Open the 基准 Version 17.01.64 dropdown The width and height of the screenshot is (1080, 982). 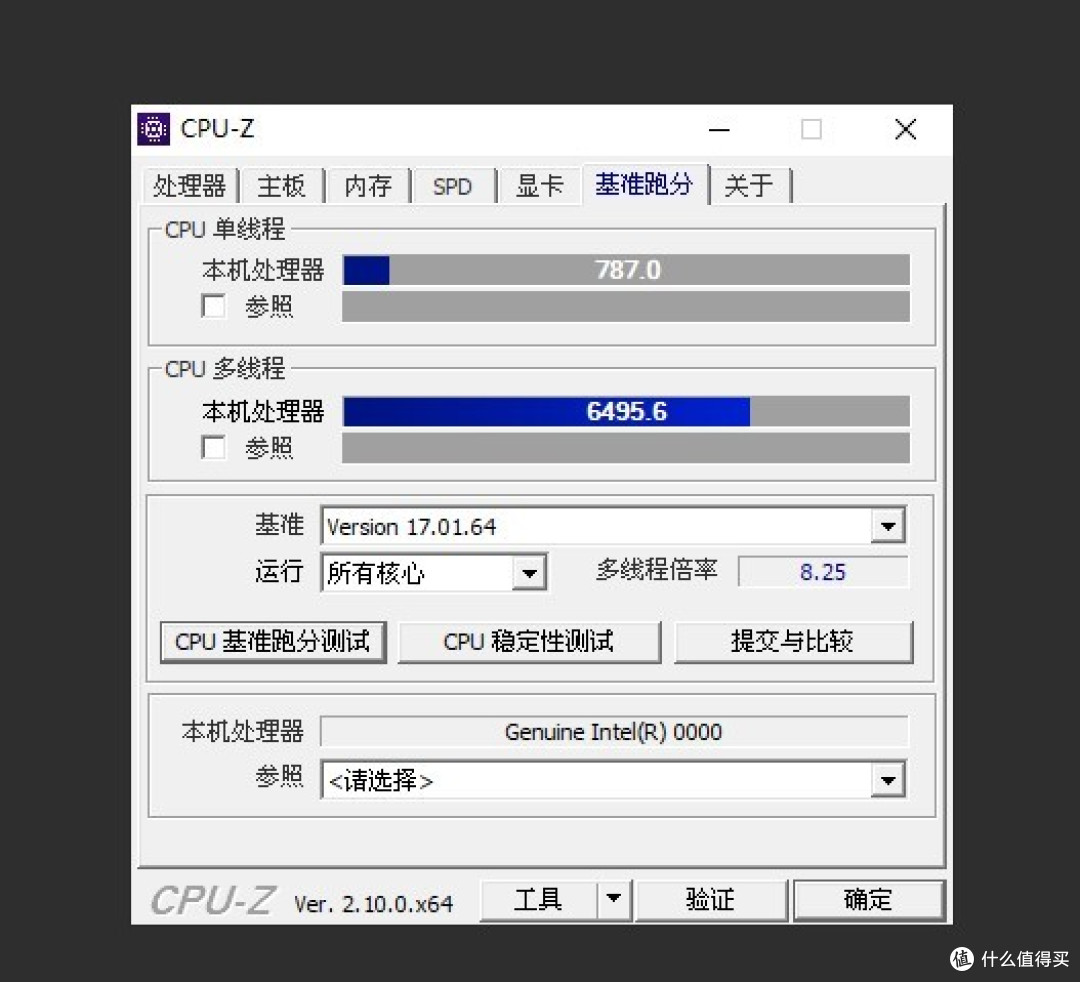coord(888,525)
